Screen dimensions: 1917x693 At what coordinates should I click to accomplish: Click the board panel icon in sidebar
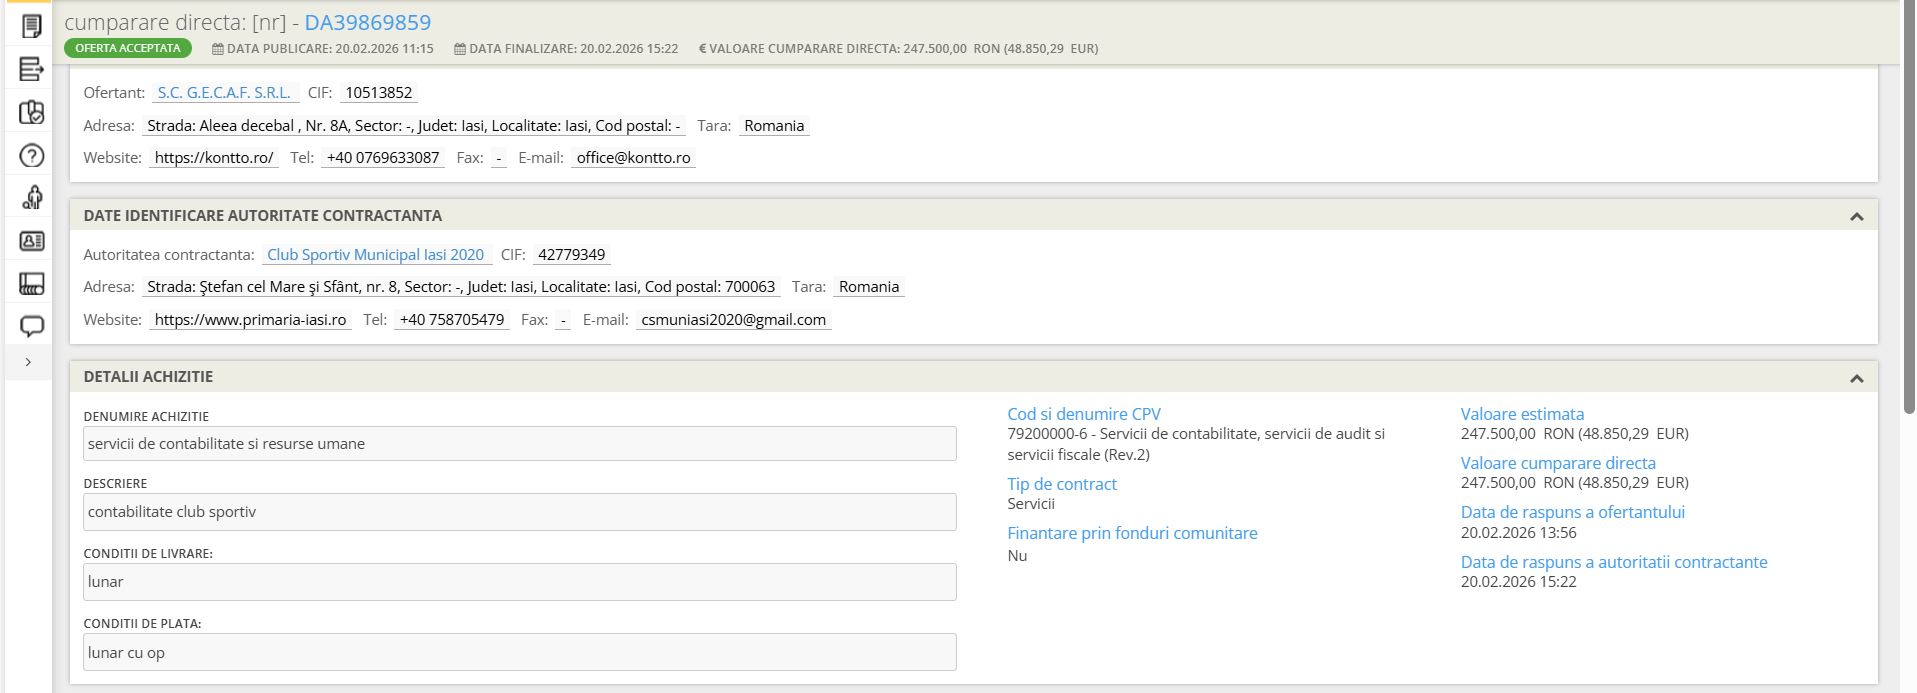[x=31, y=284]
